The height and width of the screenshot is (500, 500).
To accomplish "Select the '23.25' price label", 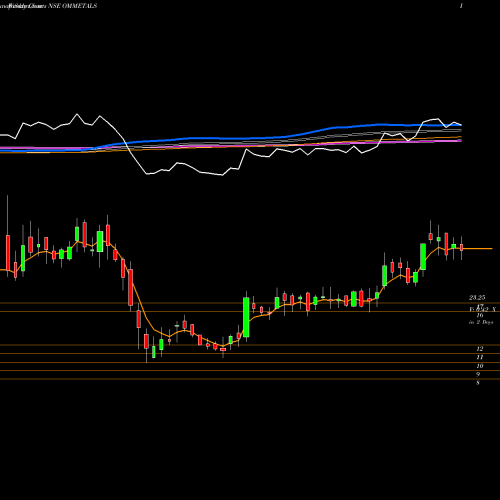I will (477, 297).
